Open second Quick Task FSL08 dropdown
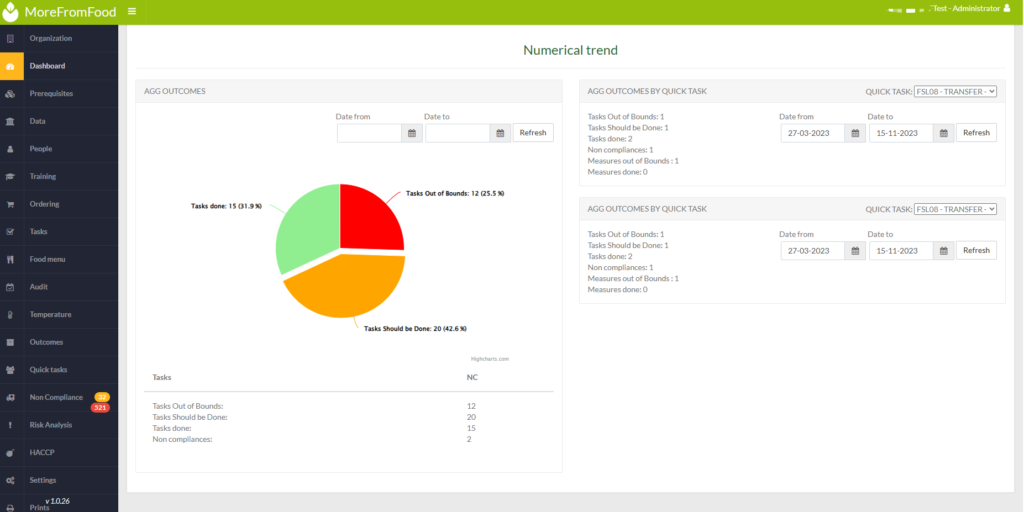1024x512 pixels. coord(955,209)
